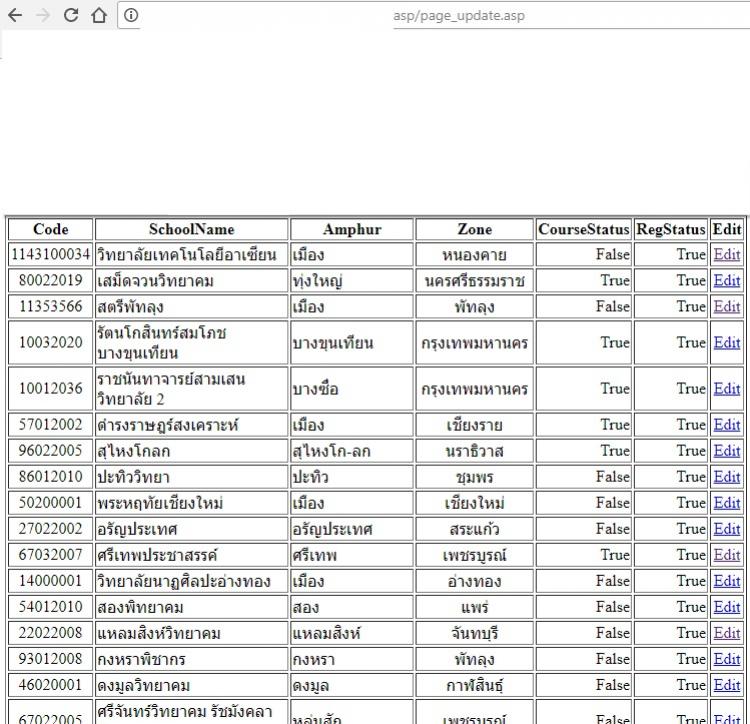The width and height of the screenshot is (750, 724).
Task: Go to browser home page icon
Action: pos(98,15)
